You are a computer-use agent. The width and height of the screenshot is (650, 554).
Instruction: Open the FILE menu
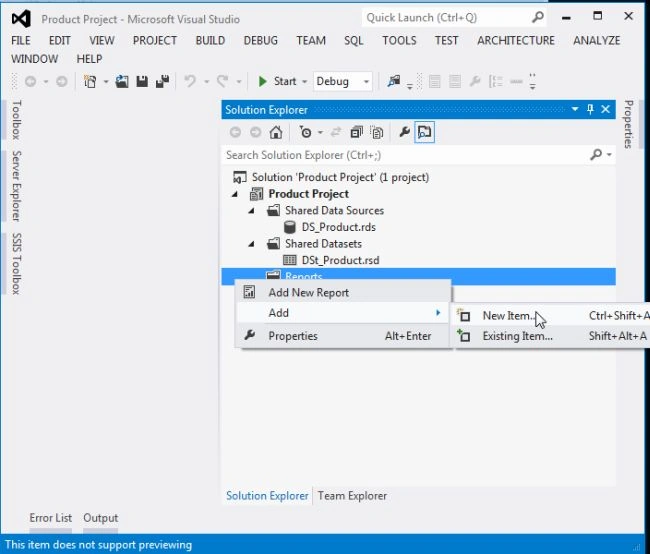pos(21,40)
